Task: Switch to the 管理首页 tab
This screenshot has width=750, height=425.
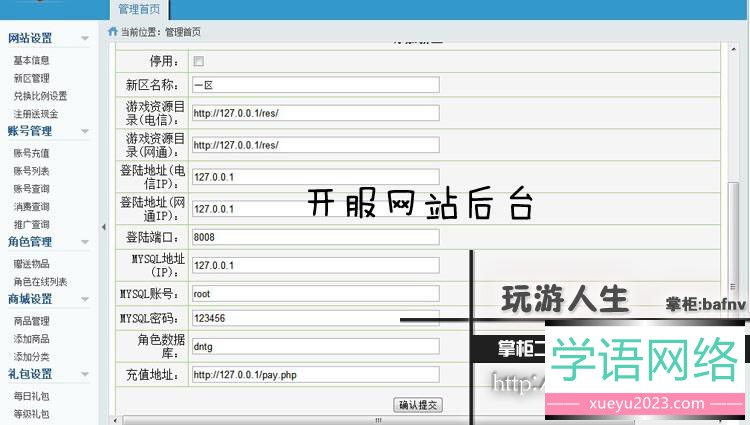Action: (137, 10)
